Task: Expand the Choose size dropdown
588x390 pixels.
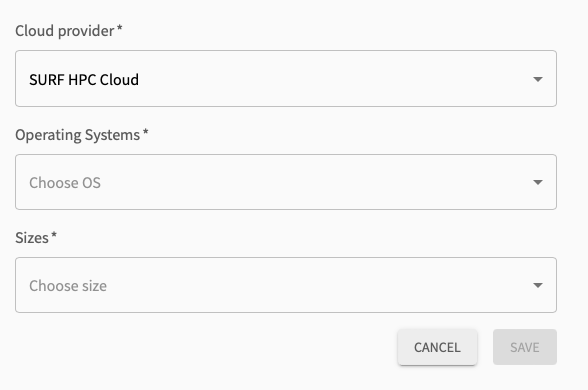Action: point(286,285)
